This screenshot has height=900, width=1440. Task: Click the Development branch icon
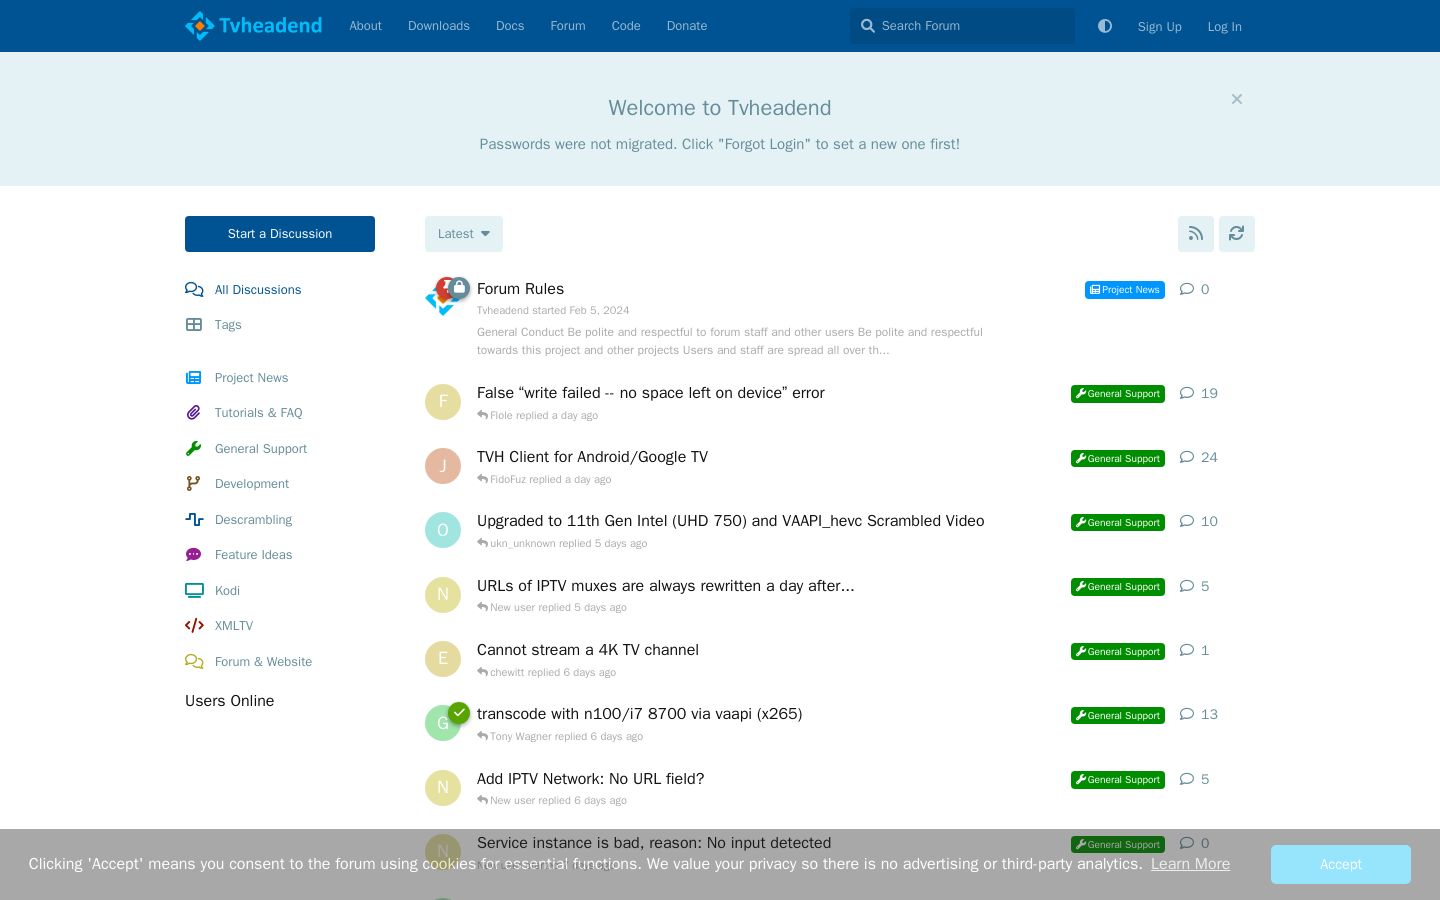[x=194, y=484]
